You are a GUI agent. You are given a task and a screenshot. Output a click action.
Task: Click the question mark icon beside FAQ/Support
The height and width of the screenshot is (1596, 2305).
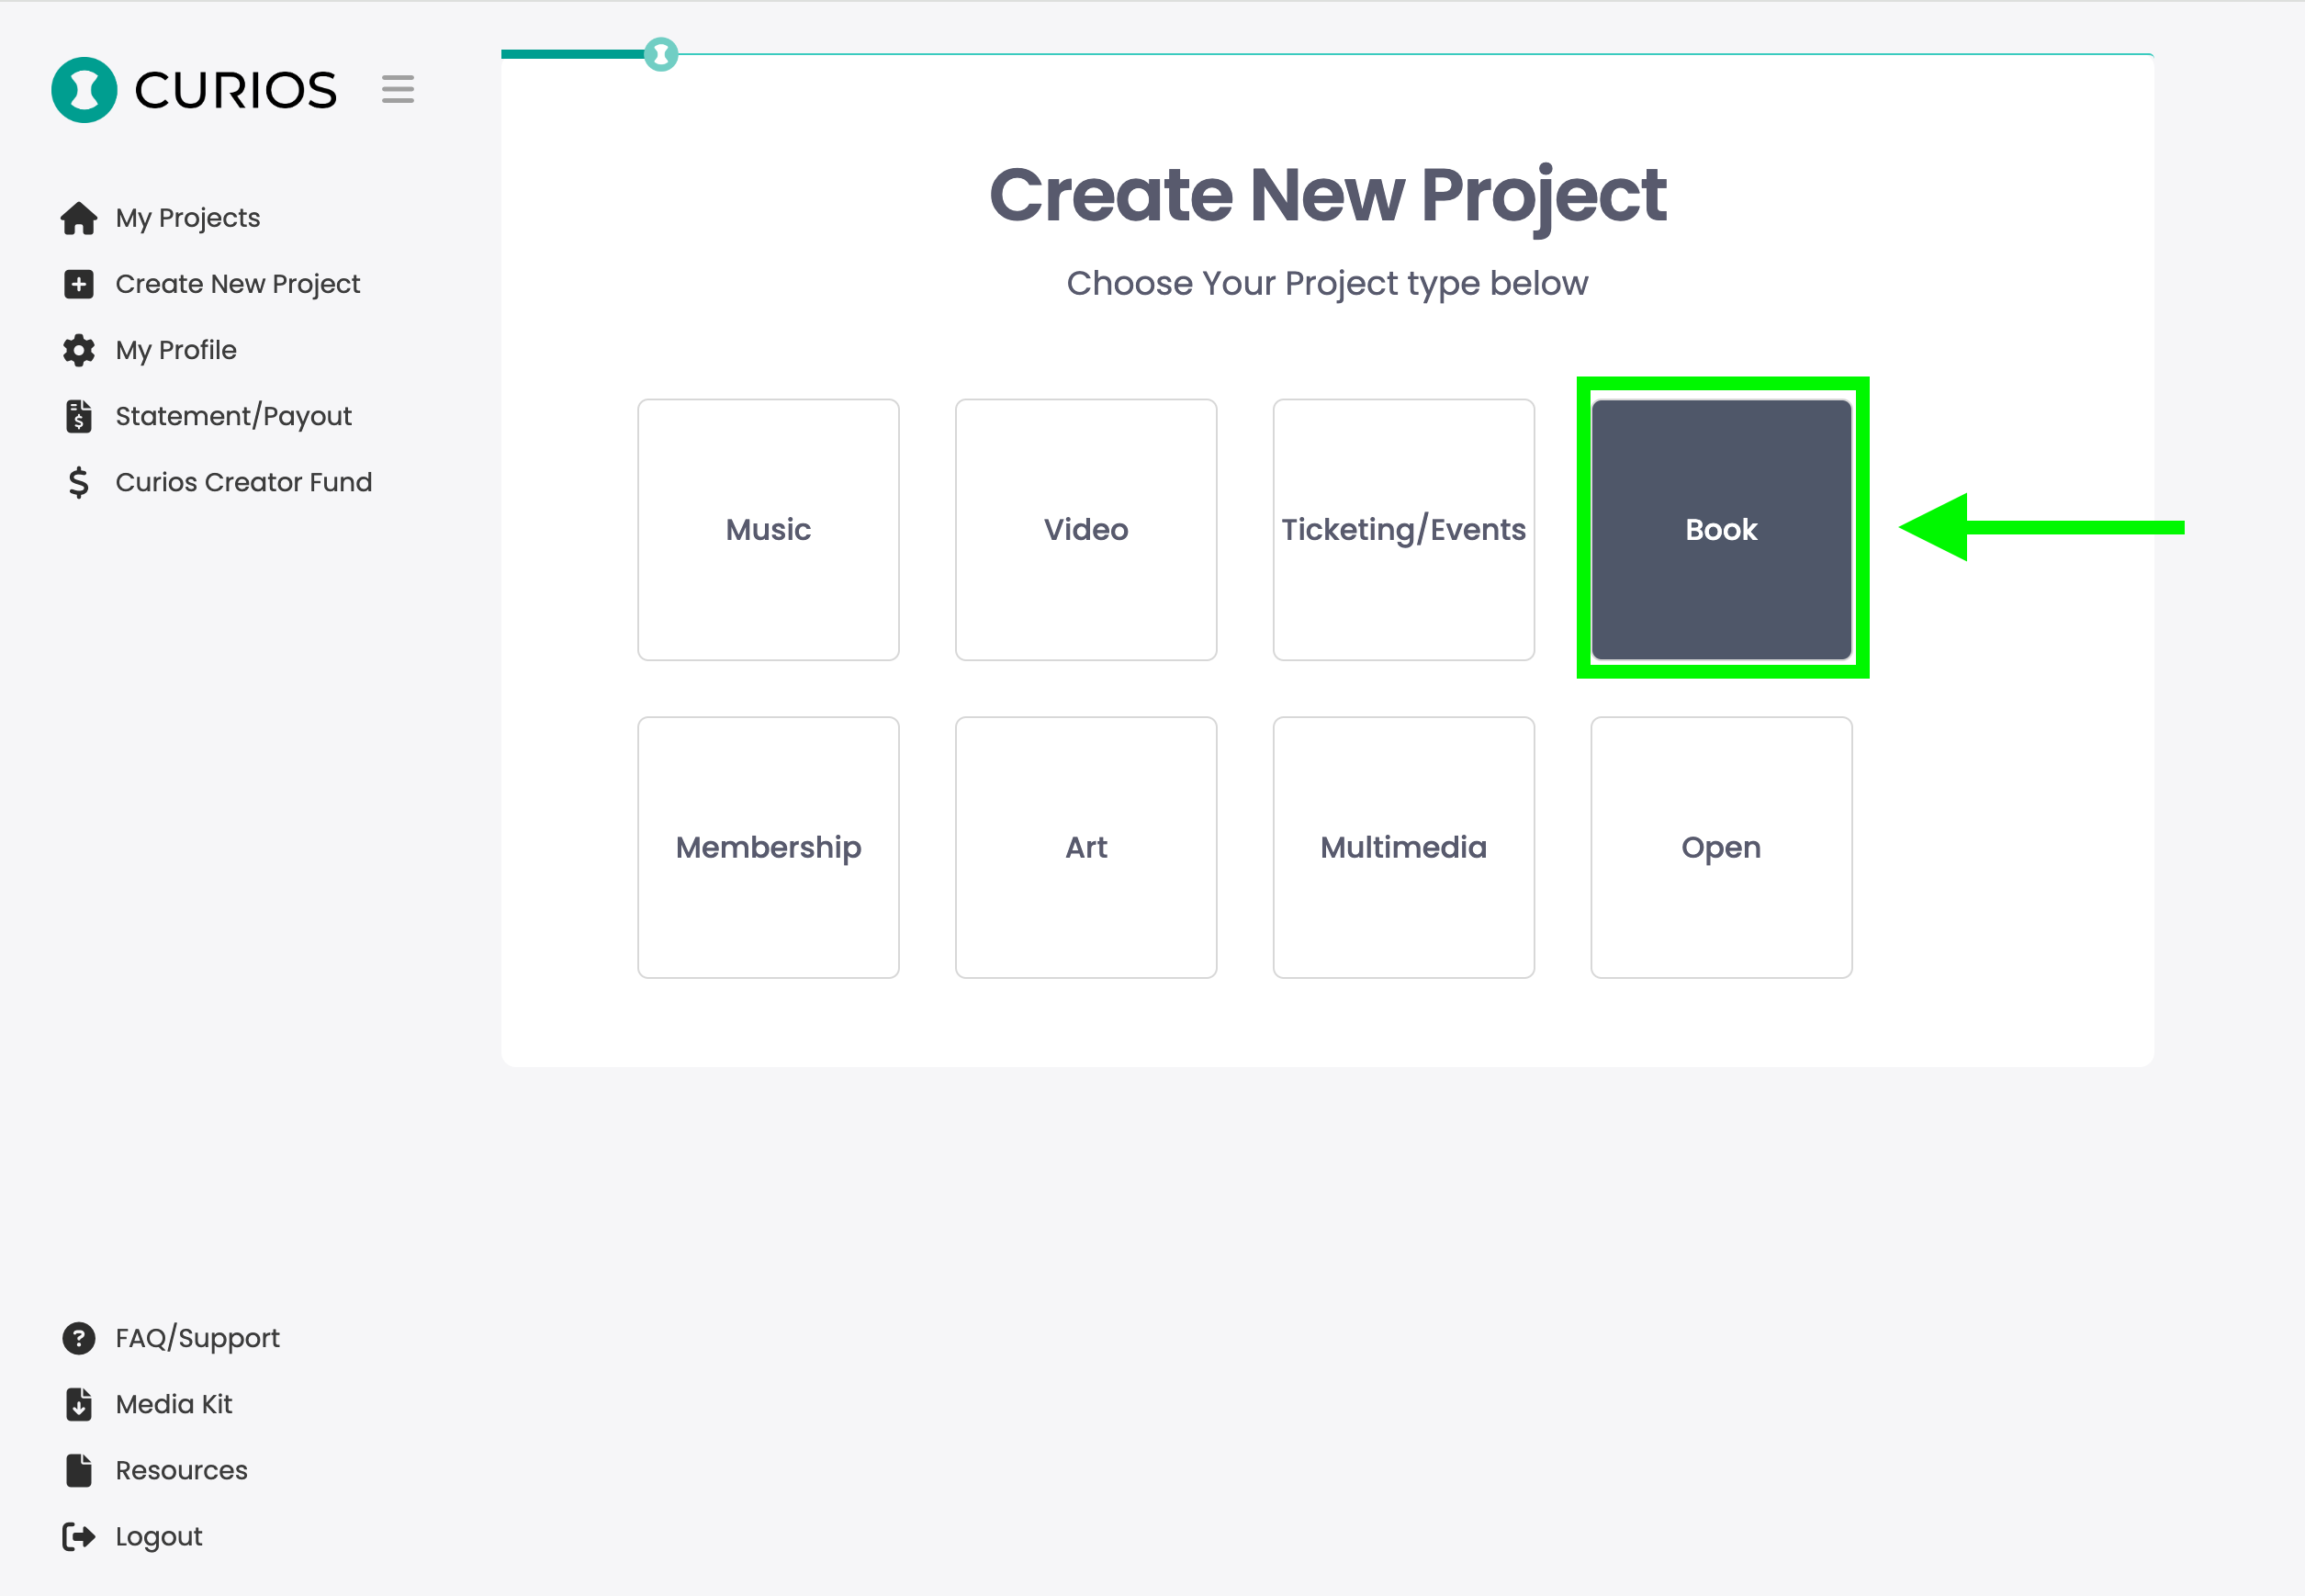coord(79,1338)
